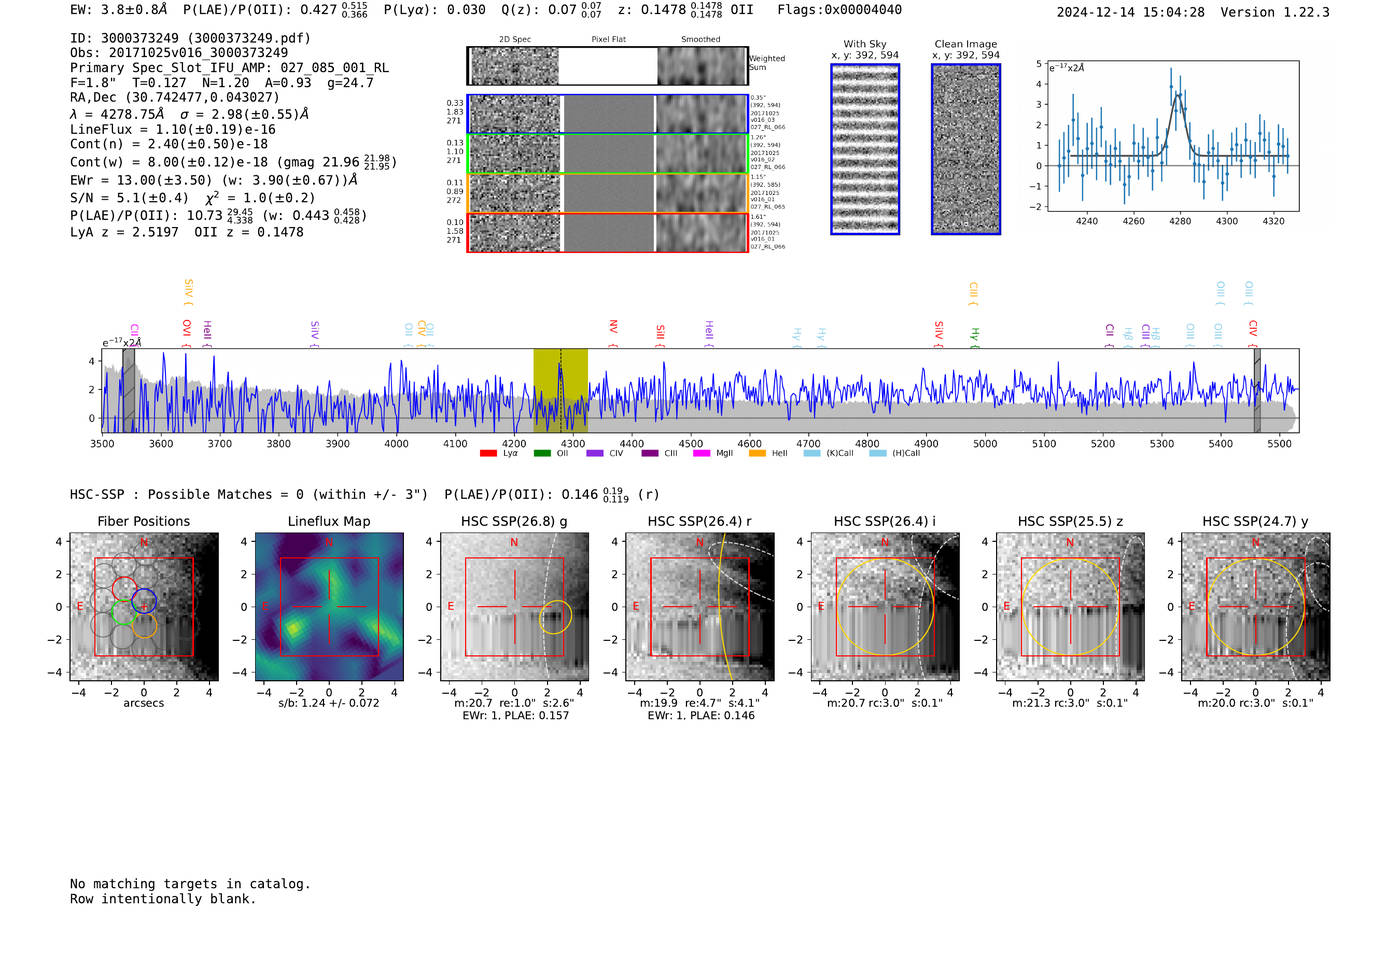Click the orange fiber circle in Fiber Positions
1400x953 pixels.
point(144,626)
